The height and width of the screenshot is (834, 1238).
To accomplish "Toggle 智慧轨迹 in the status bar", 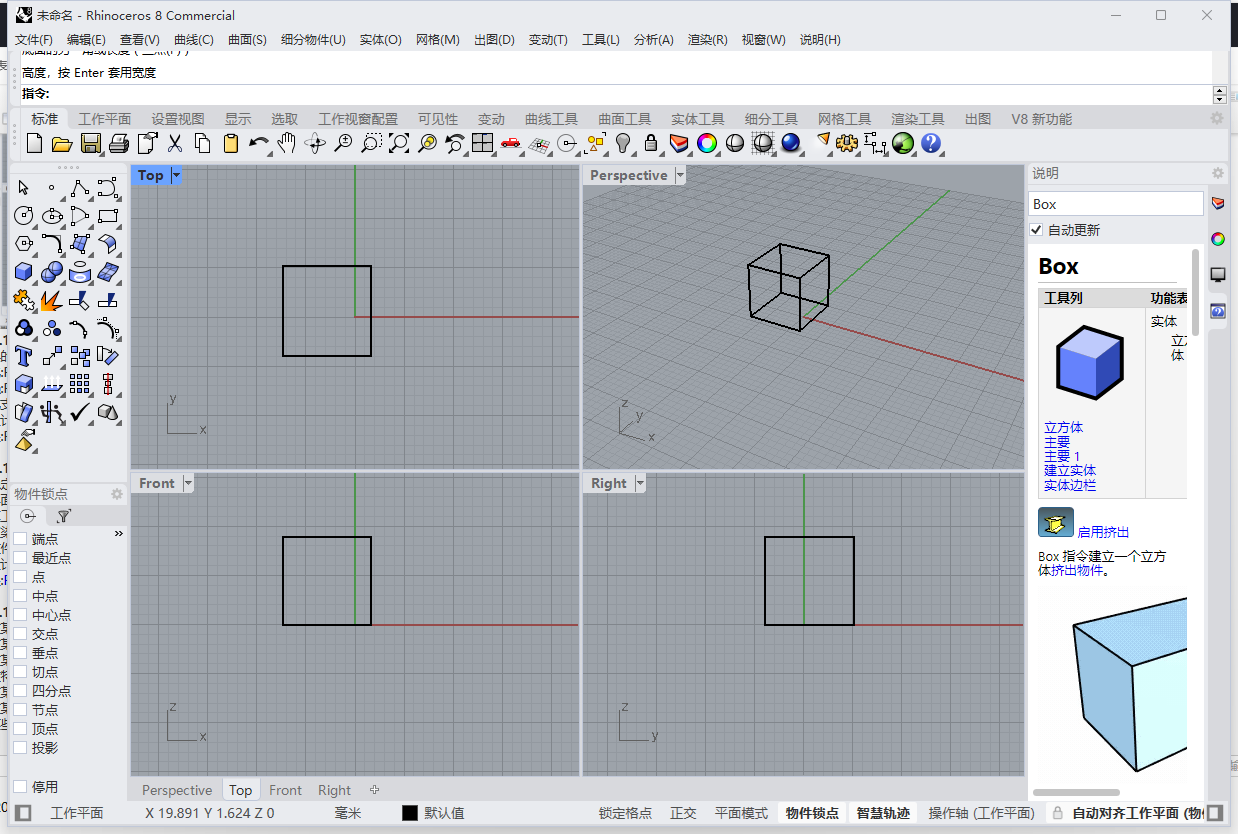I will coord(883,813).
